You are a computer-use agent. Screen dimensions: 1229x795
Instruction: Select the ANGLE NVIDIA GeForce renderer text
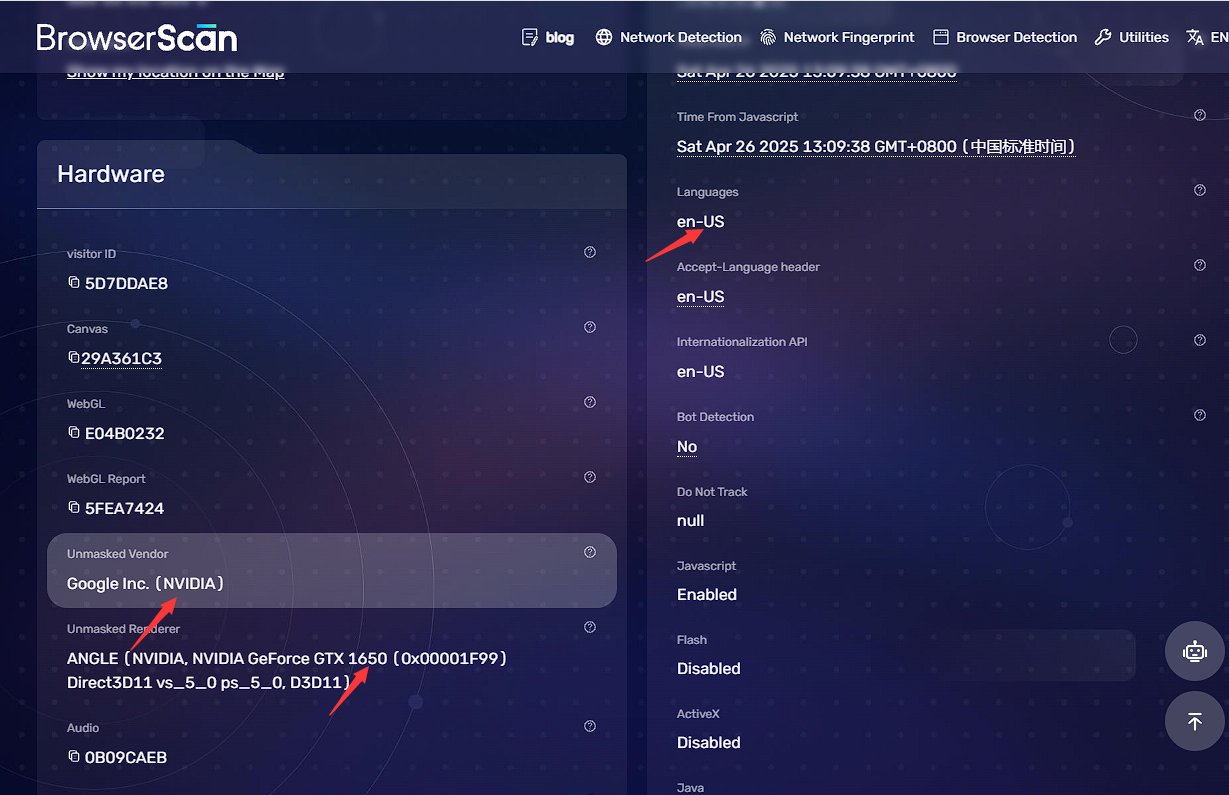287,670
